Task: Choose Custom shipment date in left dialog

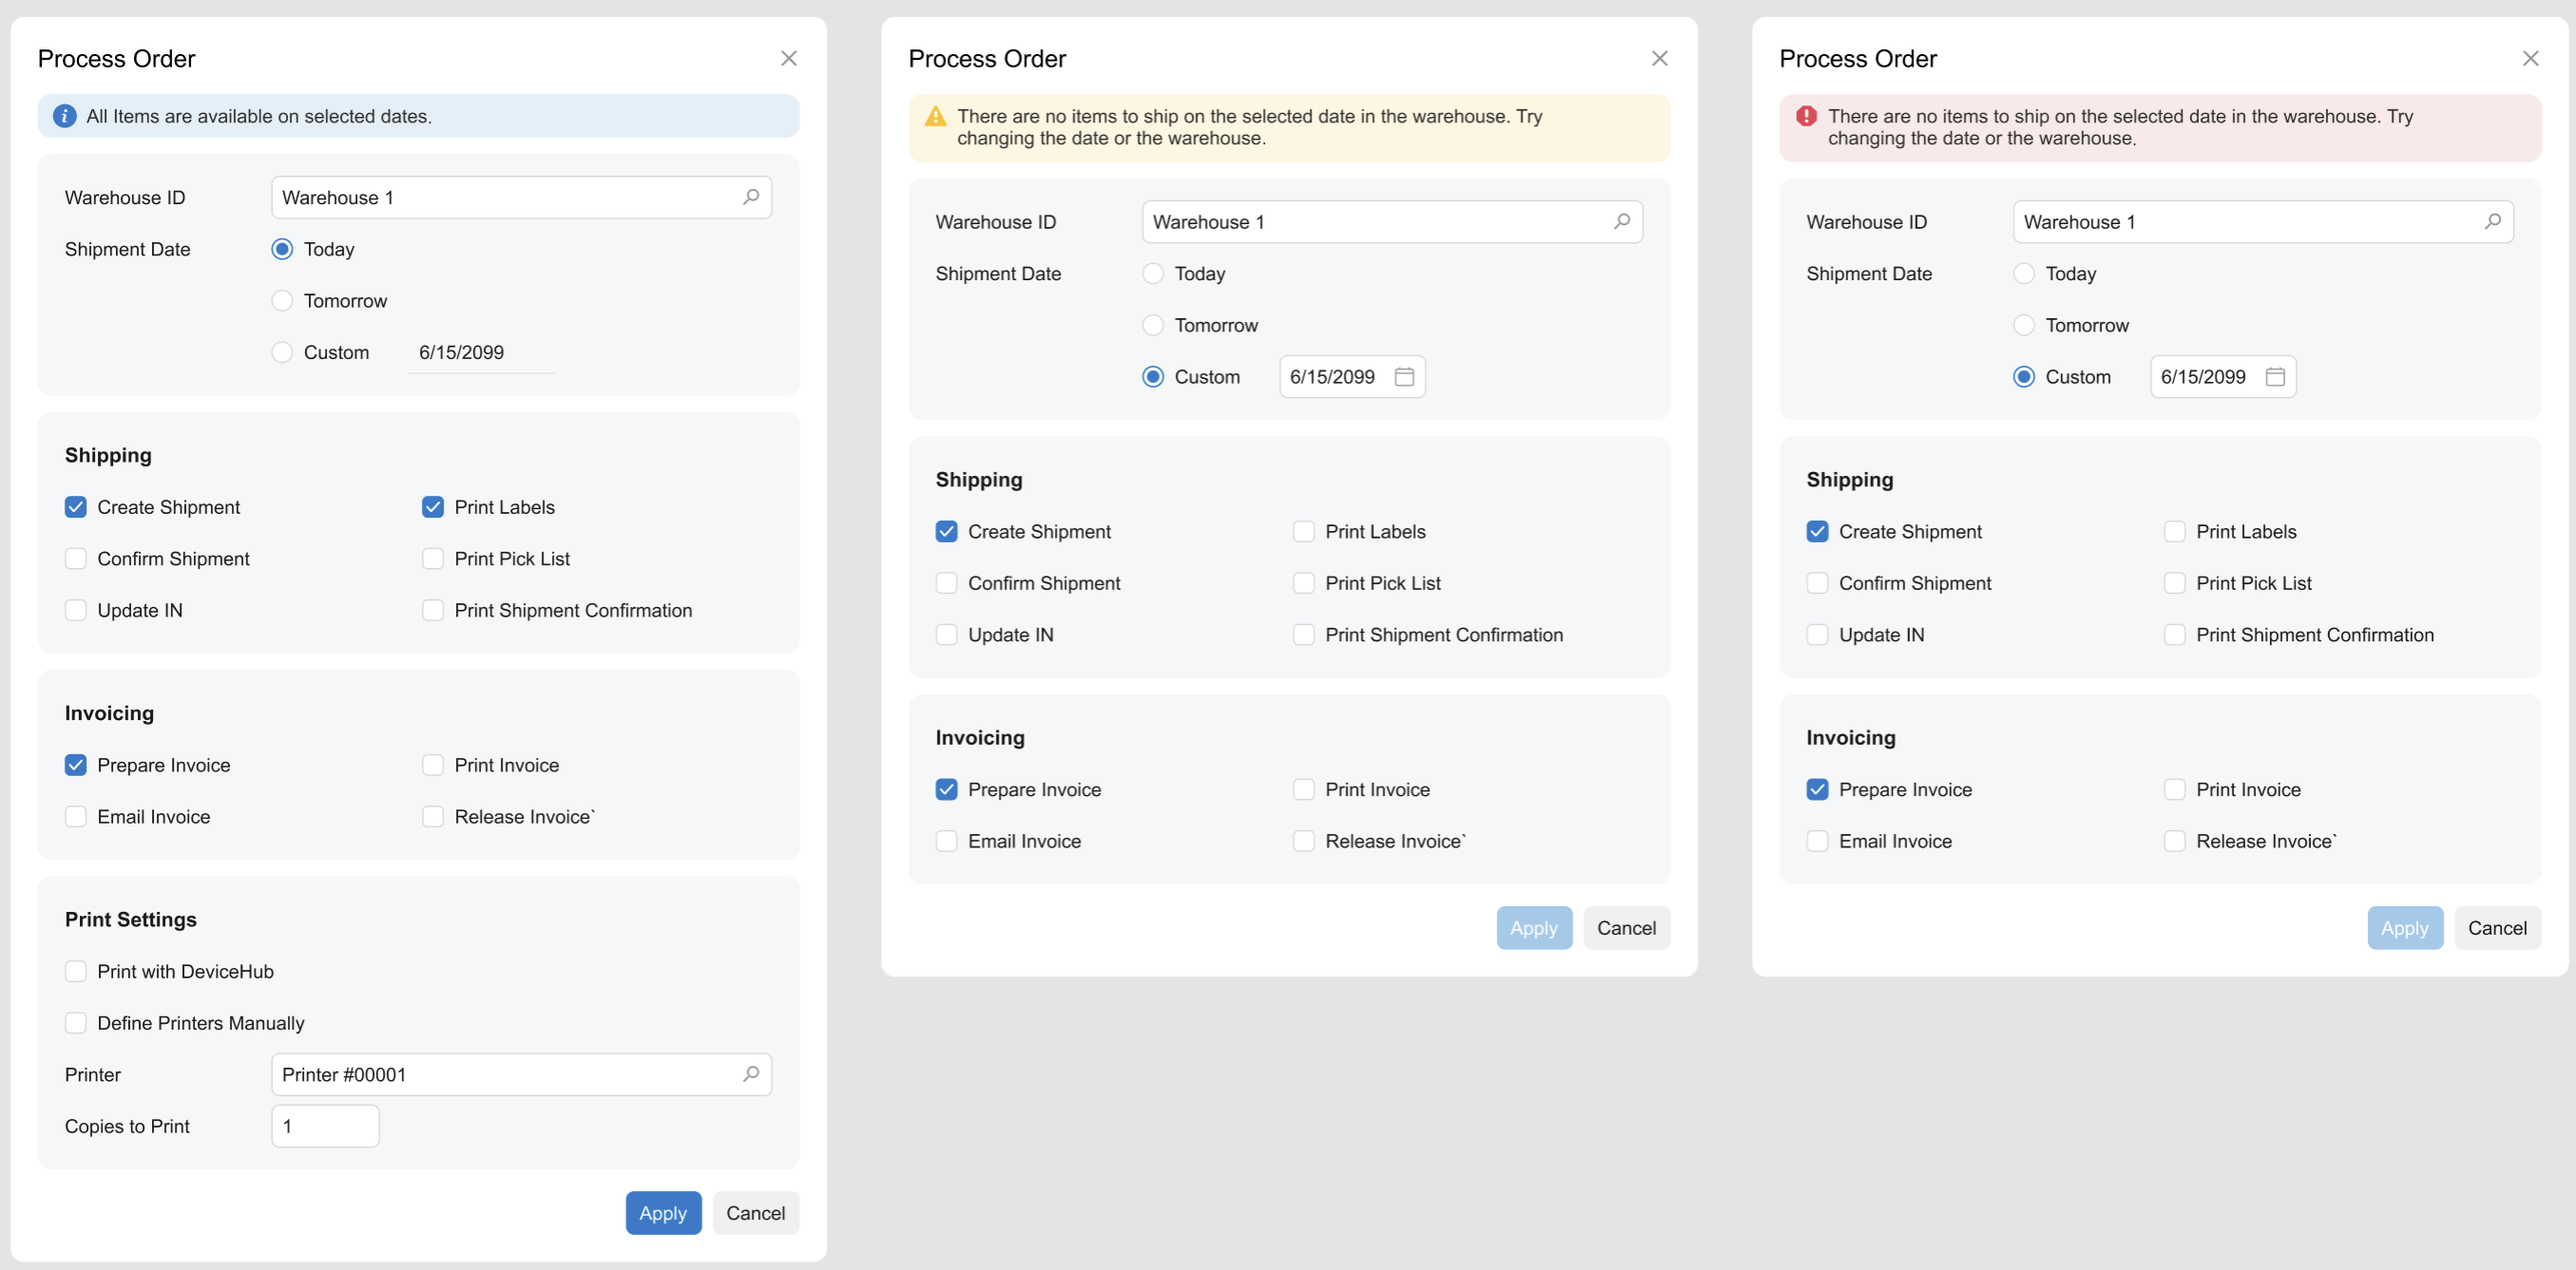Action: pyautogui.click(x=283, y=352)
